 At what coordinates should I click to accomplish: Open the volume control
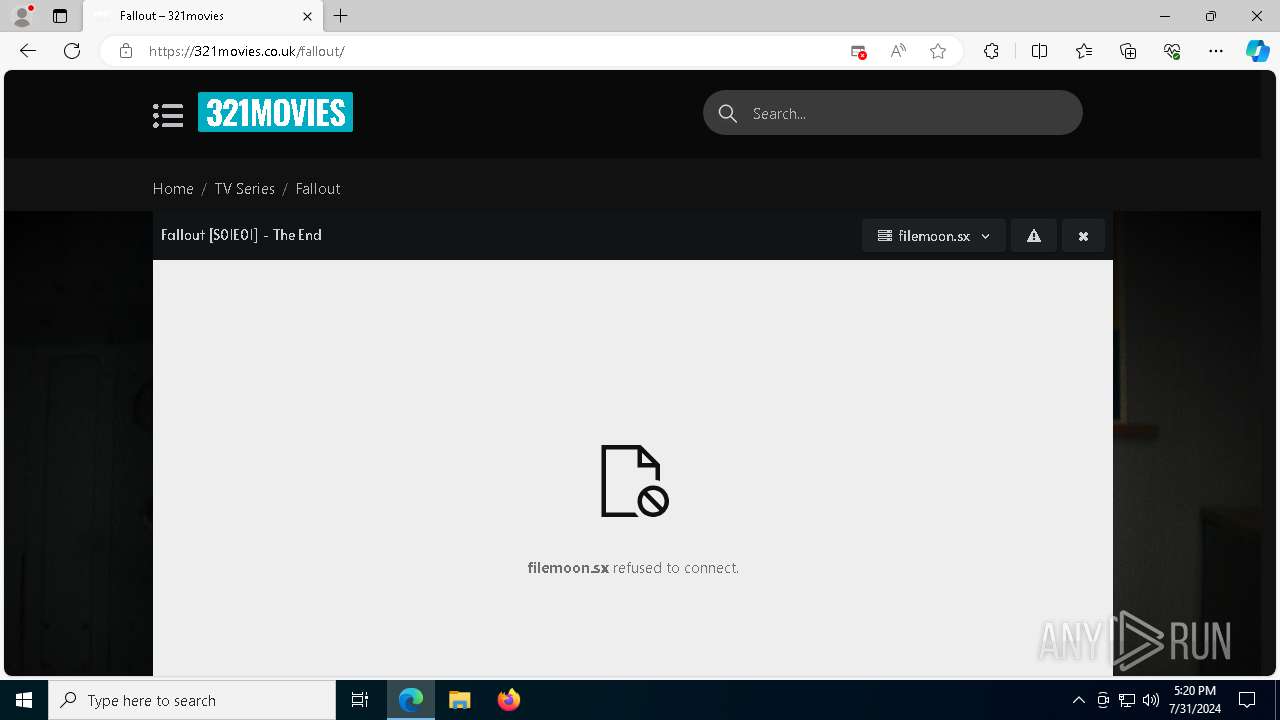coord(1151,700)
